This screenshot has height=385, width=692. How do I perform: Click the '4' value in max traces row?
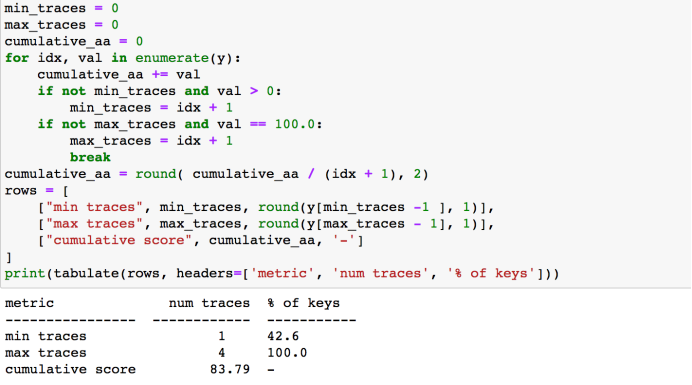click(x=222, y=353)
